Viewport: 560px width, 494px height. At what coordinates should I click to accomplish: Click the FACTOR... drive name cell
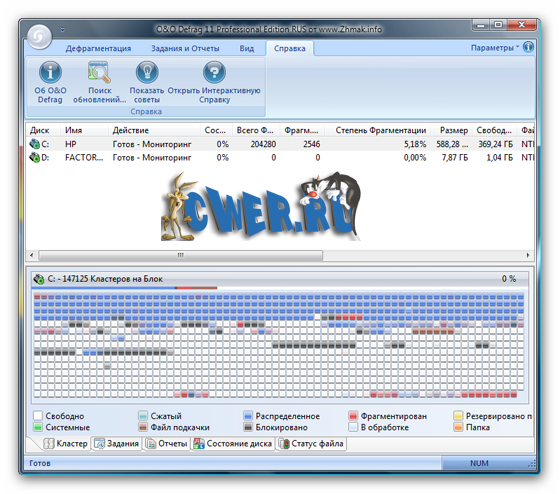point(84,158)
